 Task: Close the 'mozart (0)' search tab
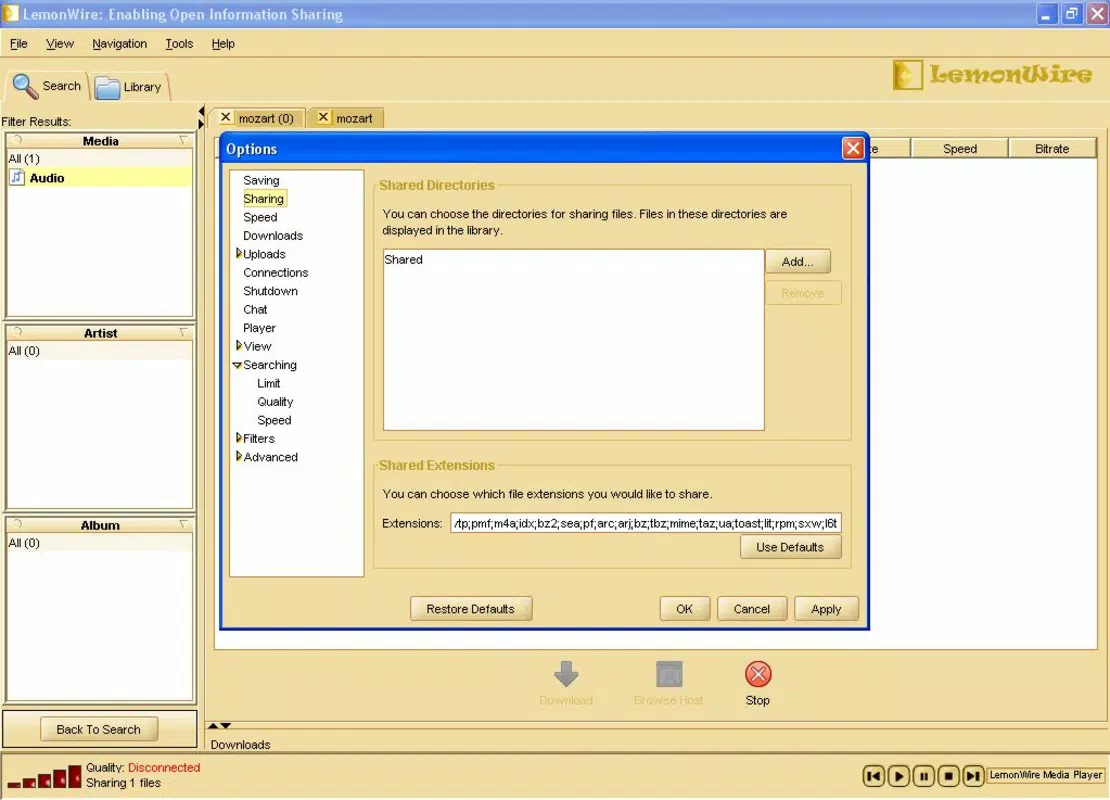tap(226, 118)
